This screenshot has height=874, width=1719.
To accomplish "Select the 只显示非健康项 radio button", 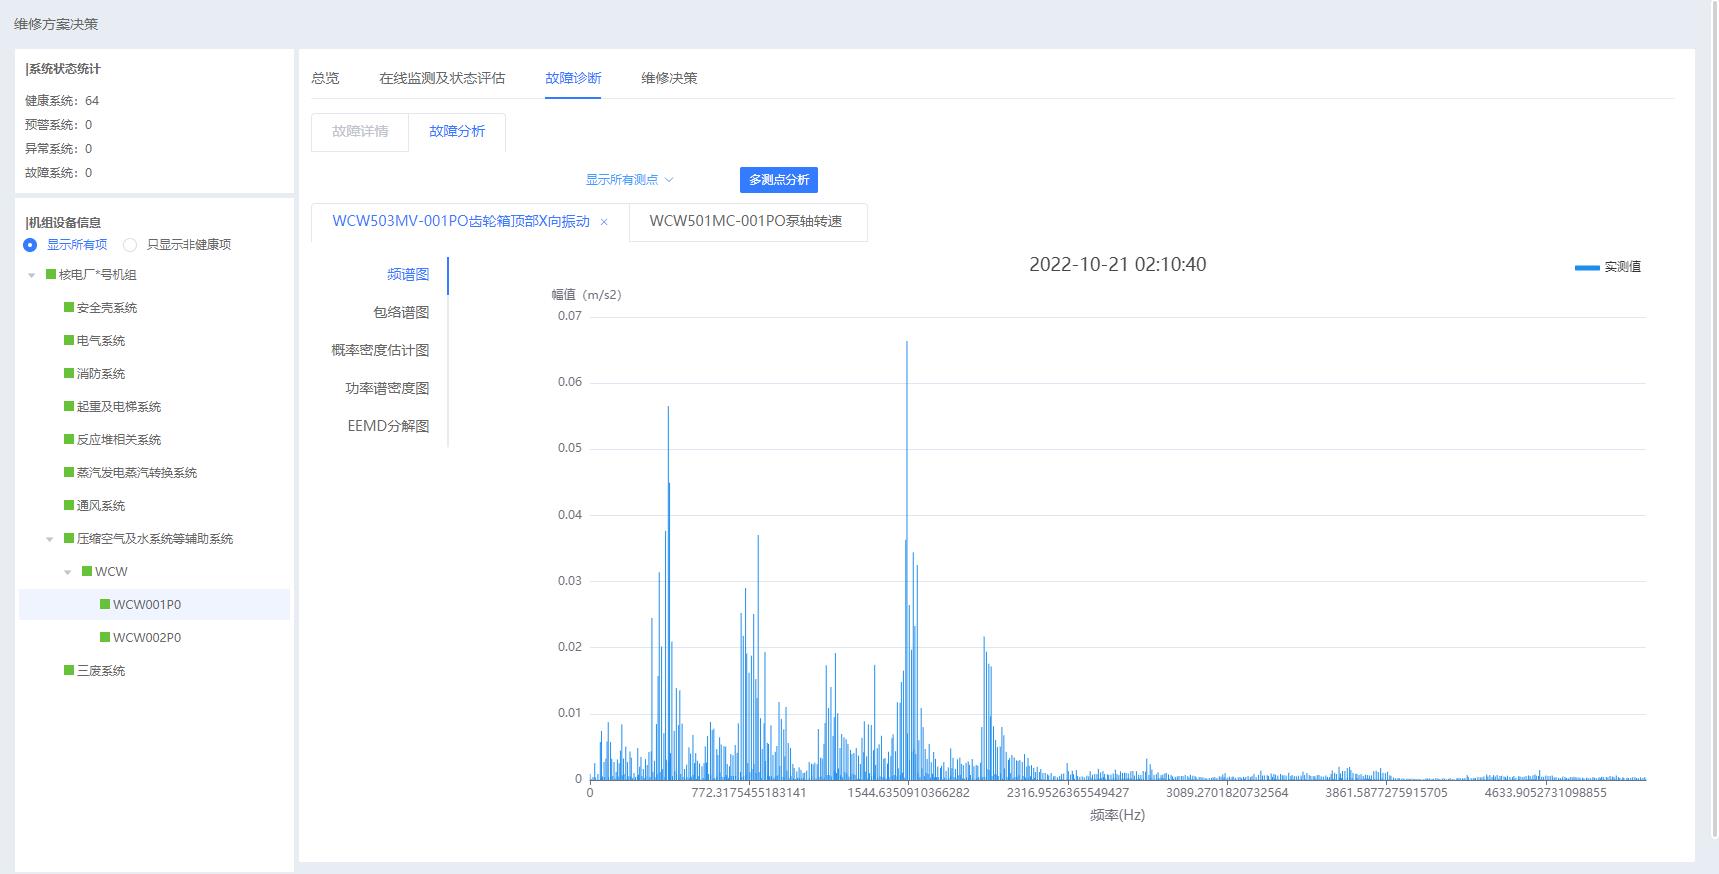I will [x=130, y=245].
